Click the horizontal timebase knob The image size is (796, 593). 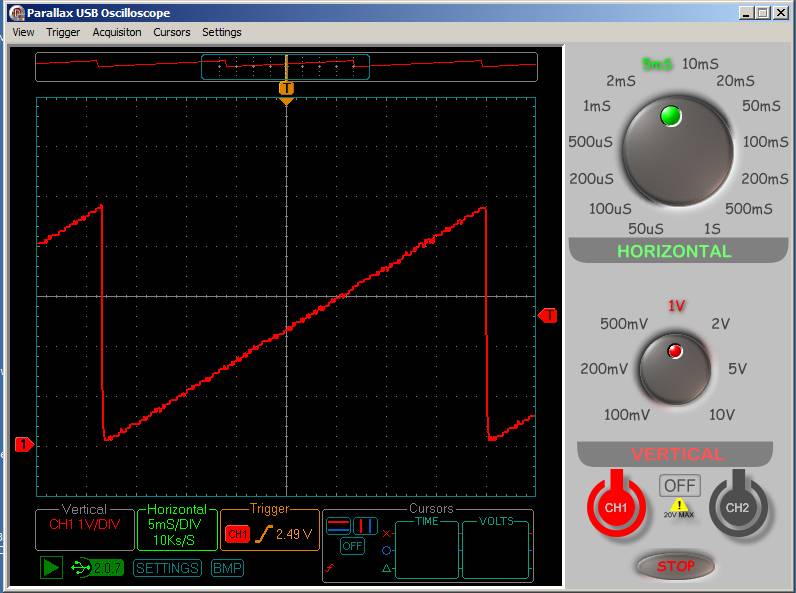pyautogui.click(x=678, y=151)
